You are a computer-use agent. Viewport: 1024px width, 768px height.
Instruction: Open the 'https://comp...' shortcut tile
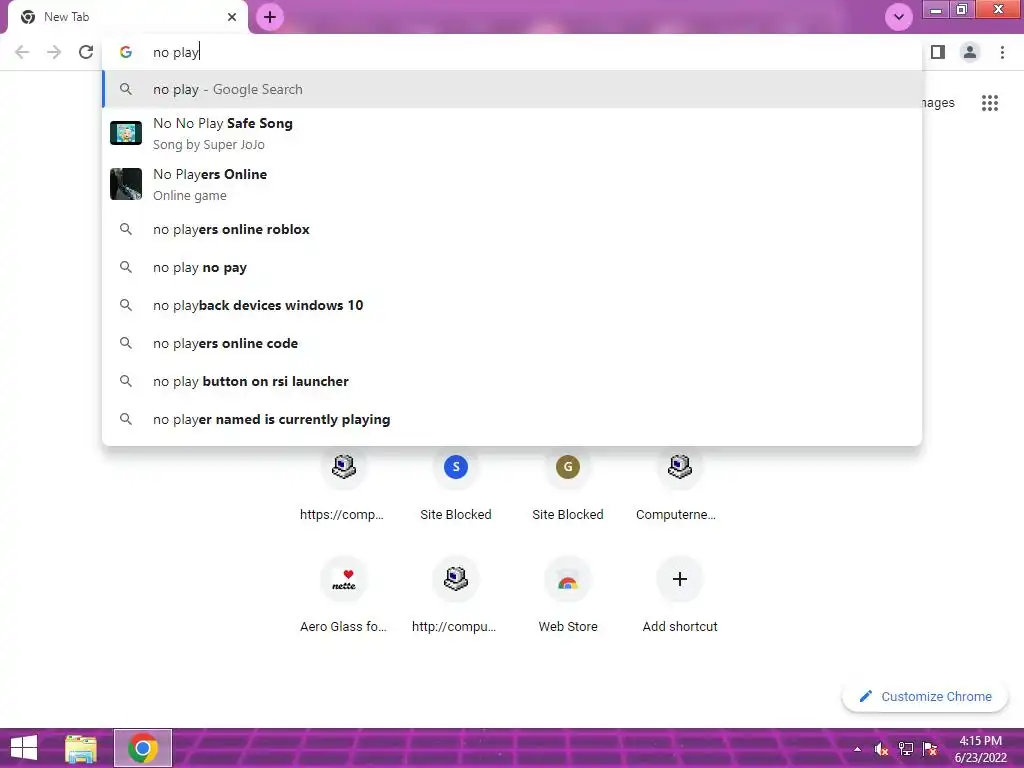coord(344,485)
